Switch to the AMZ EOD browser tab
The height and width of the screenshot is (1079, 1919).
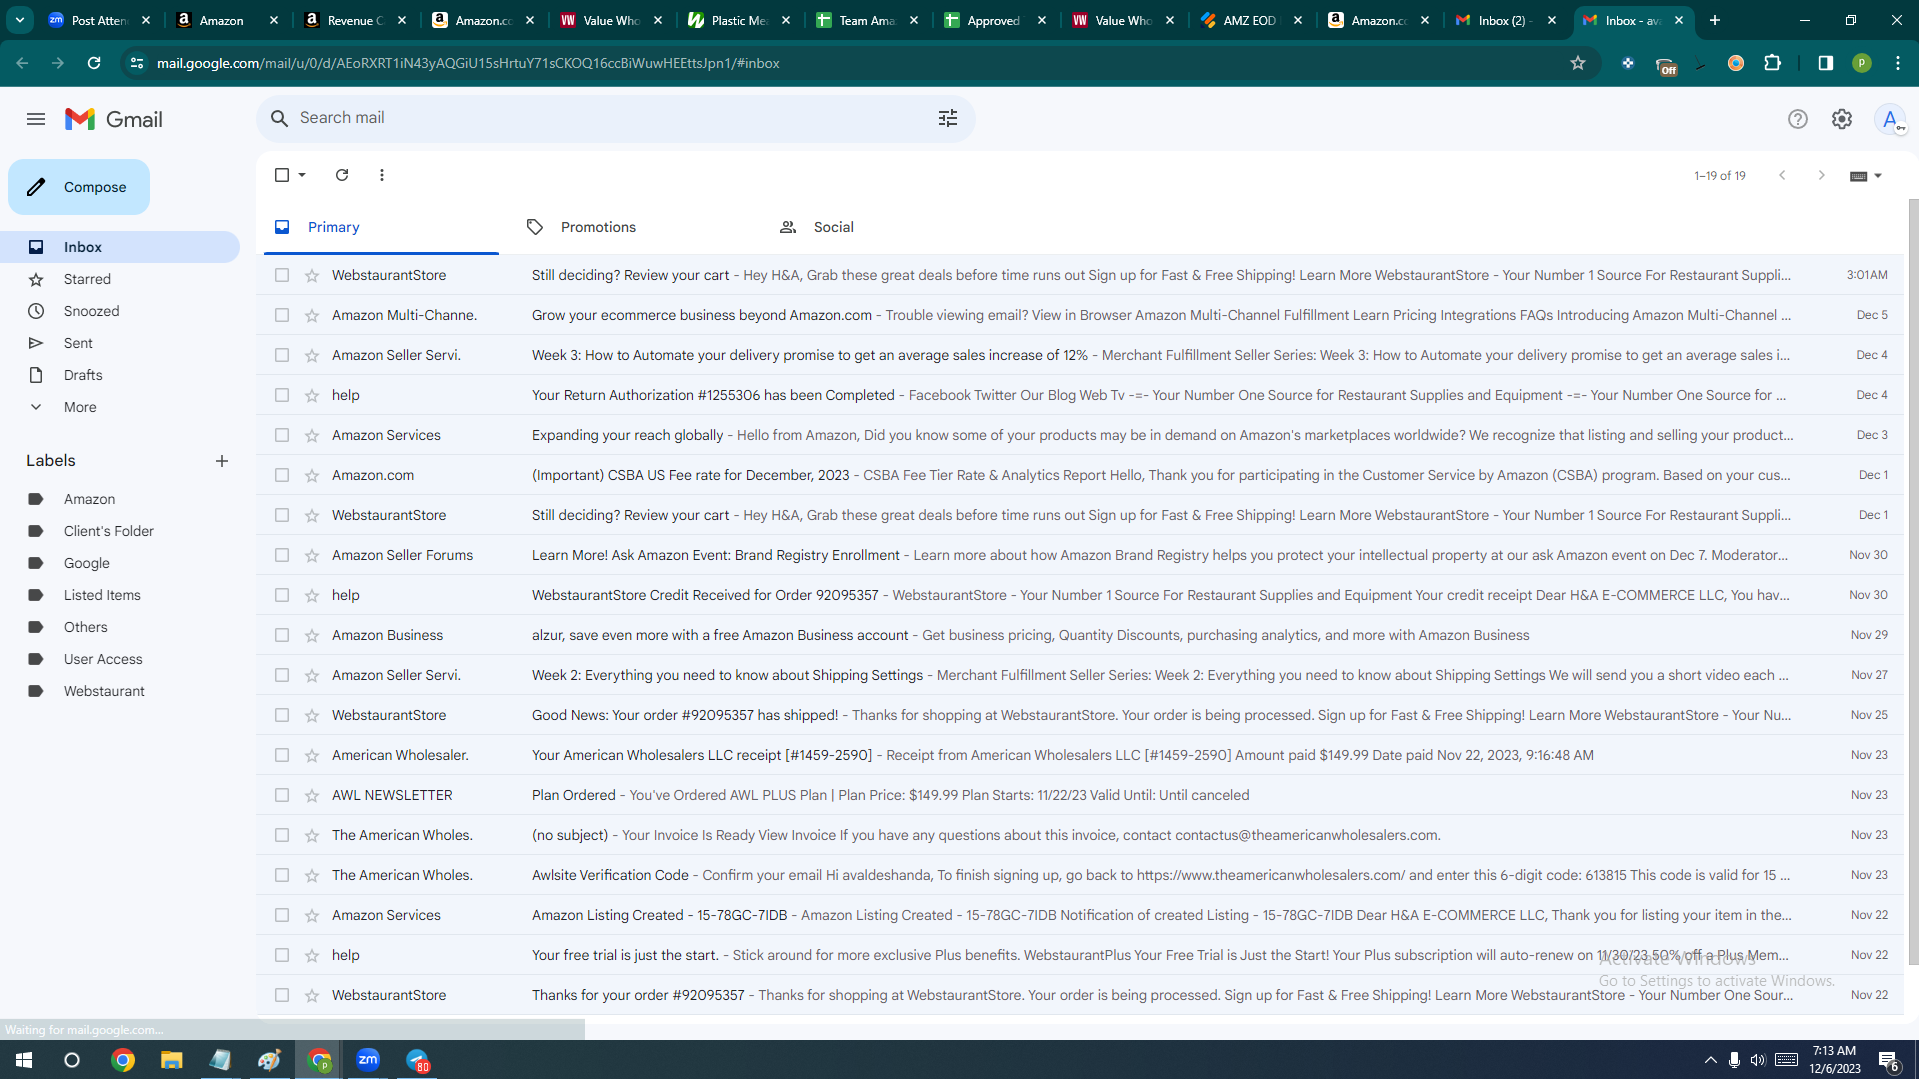pos(1251,20)
